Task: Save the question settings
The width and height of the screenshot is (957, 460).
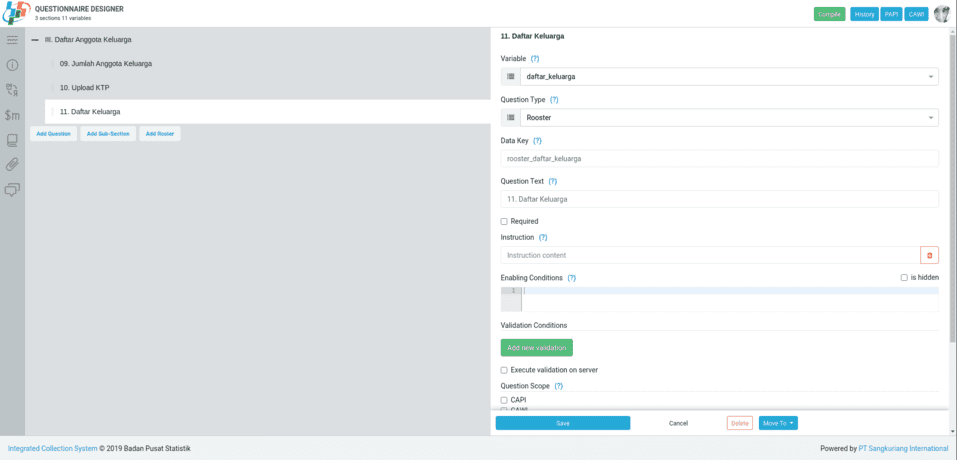Action: [563, 423]
